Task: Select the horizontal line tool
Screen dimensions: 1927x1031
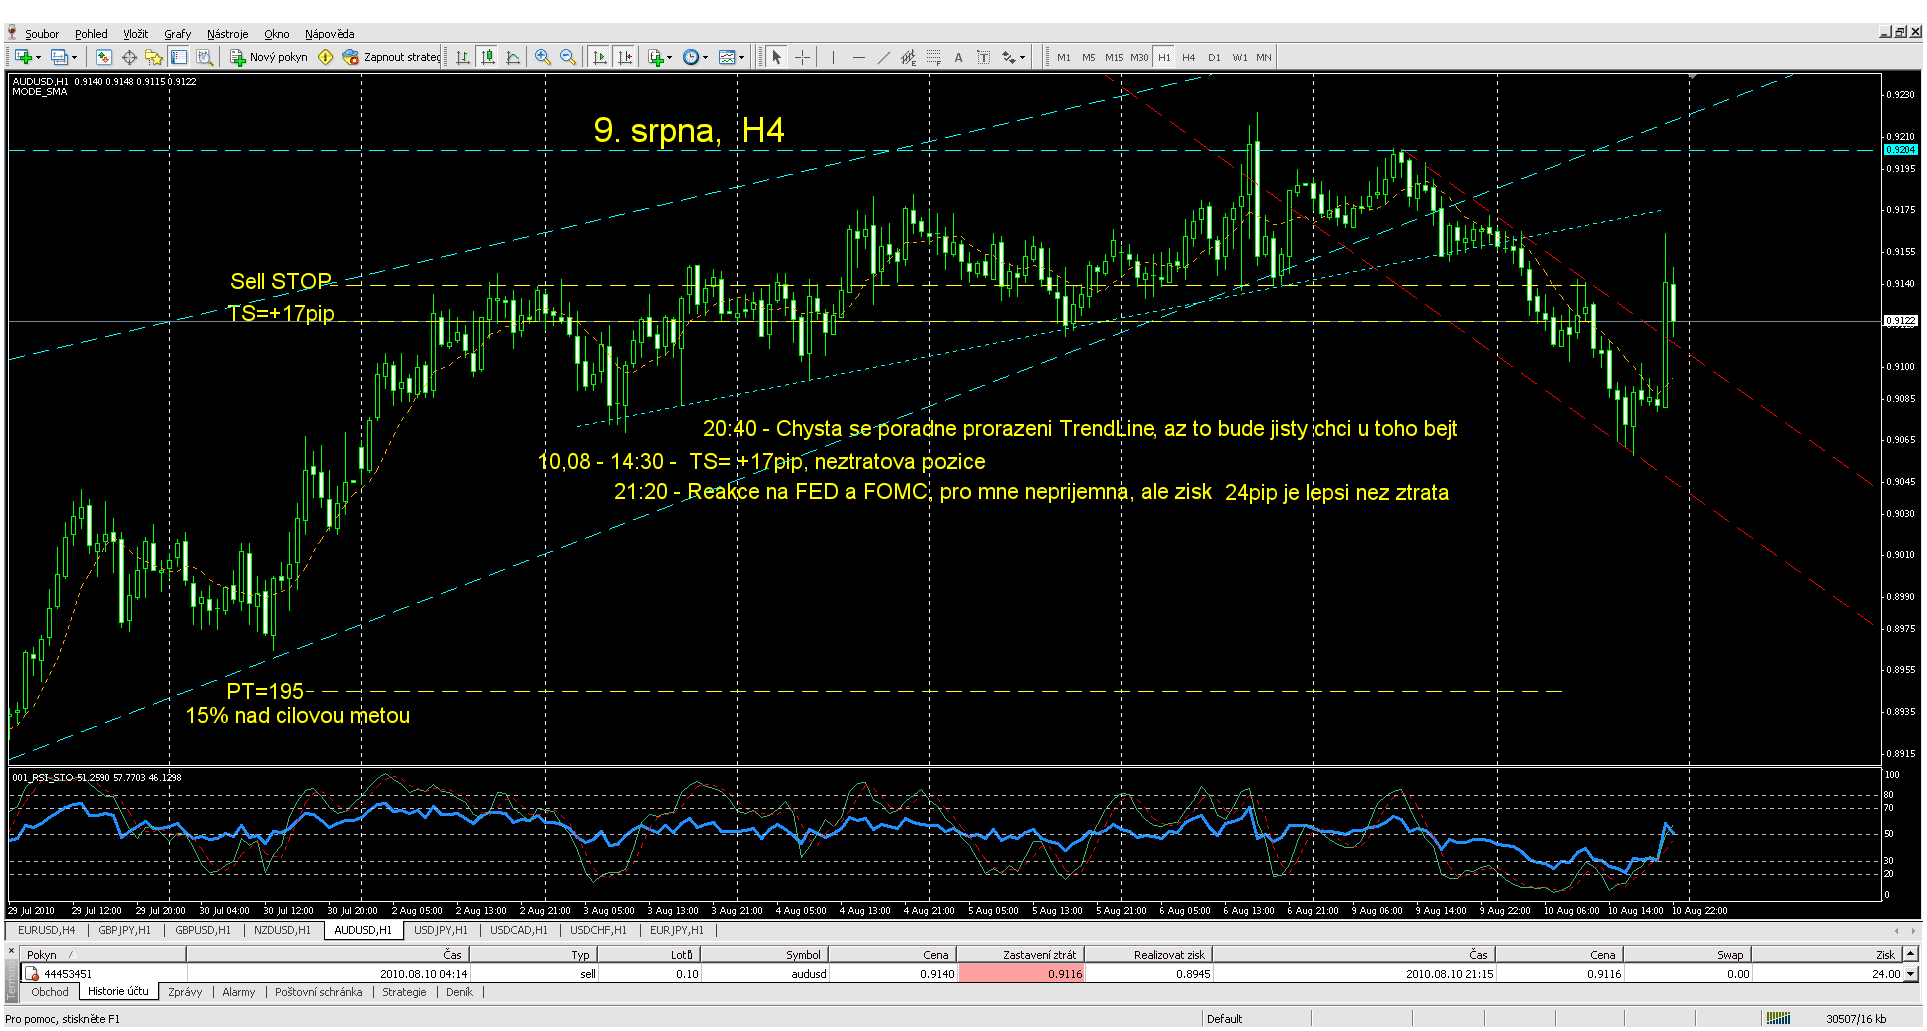Action: click(858, 57)
